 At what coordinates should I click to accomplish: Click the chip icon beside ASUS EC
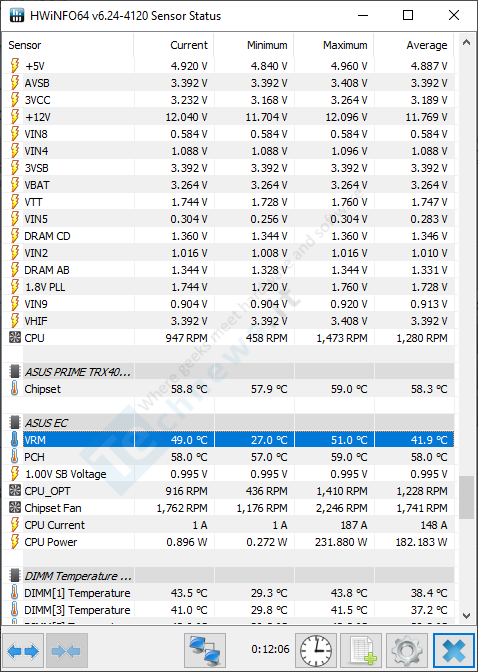coord(15,423)
